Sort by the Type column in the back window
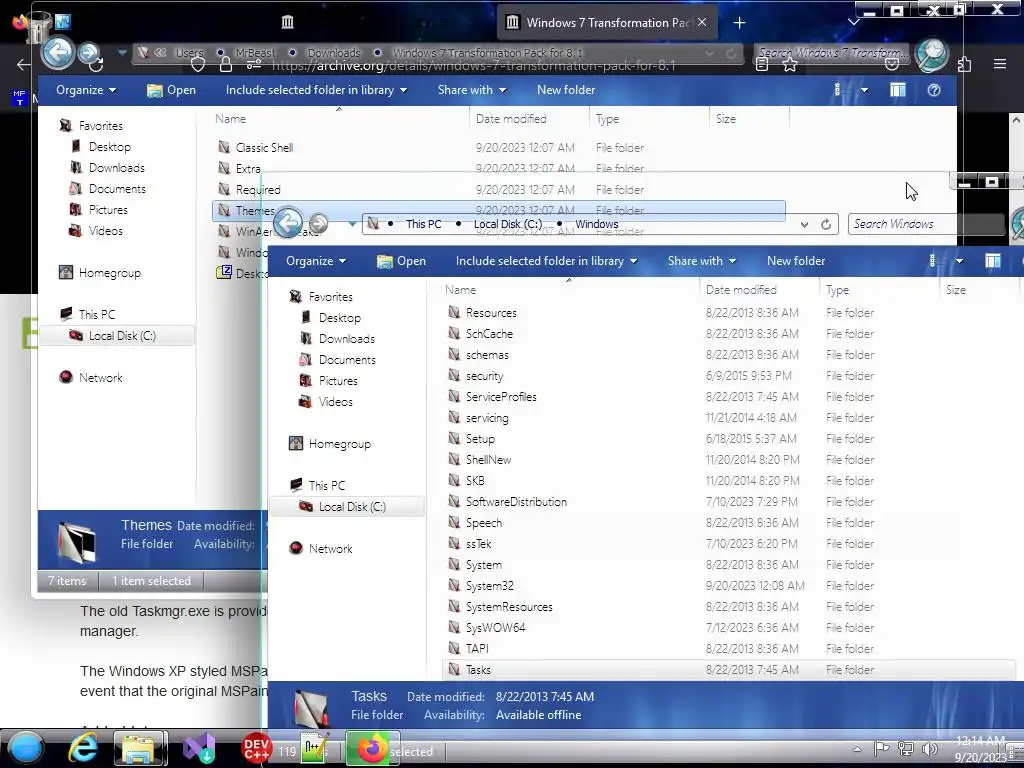The height and width of the screenshot is (768, 1024). pyautogui.click(x=607, y=119)
